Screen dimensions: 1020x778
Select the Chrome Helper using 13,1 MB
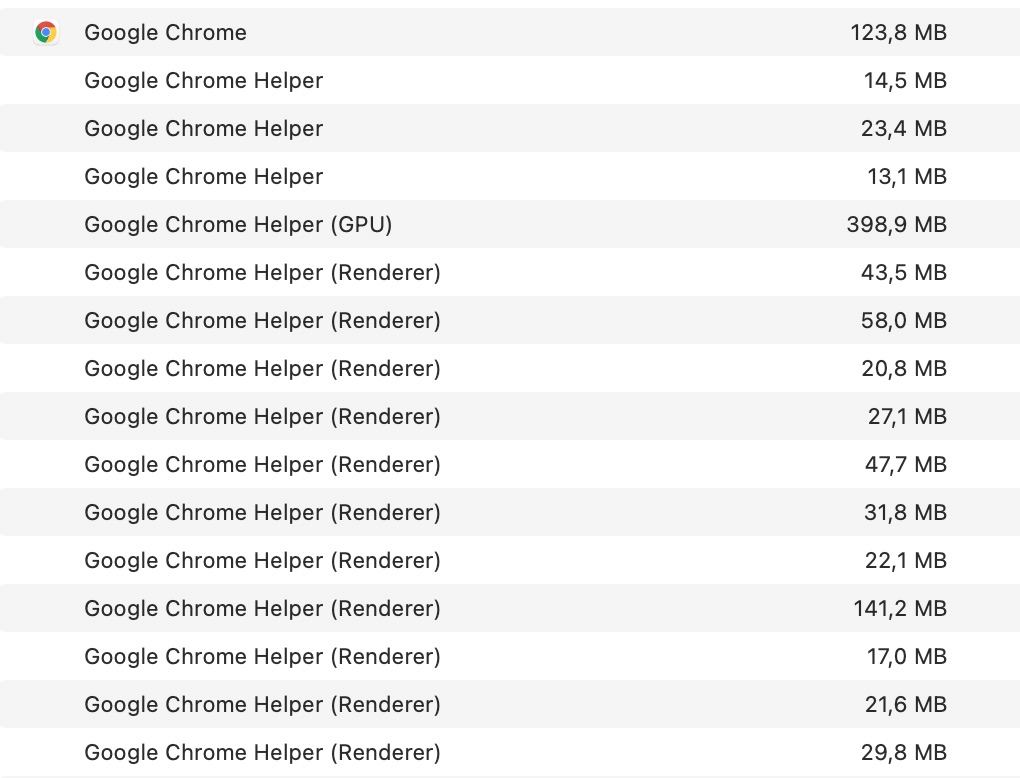coord(203,176)
